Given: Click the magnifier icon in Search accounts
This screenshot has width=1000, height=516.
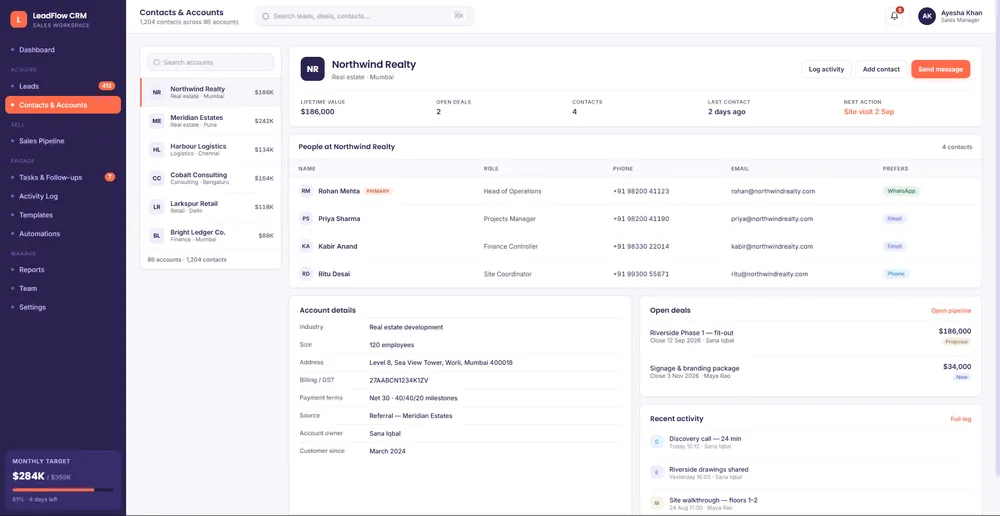Looking at the screenshot, I should coord(157,63).
